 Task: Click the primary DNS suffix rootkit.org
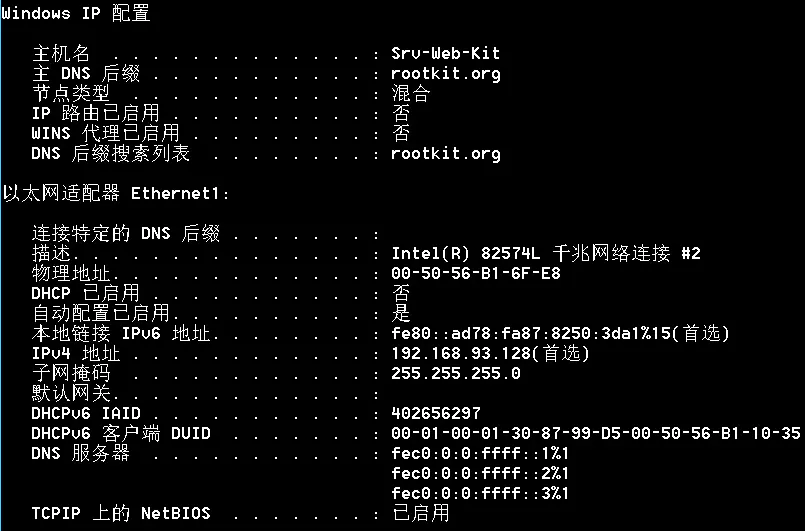coord(445,73)
